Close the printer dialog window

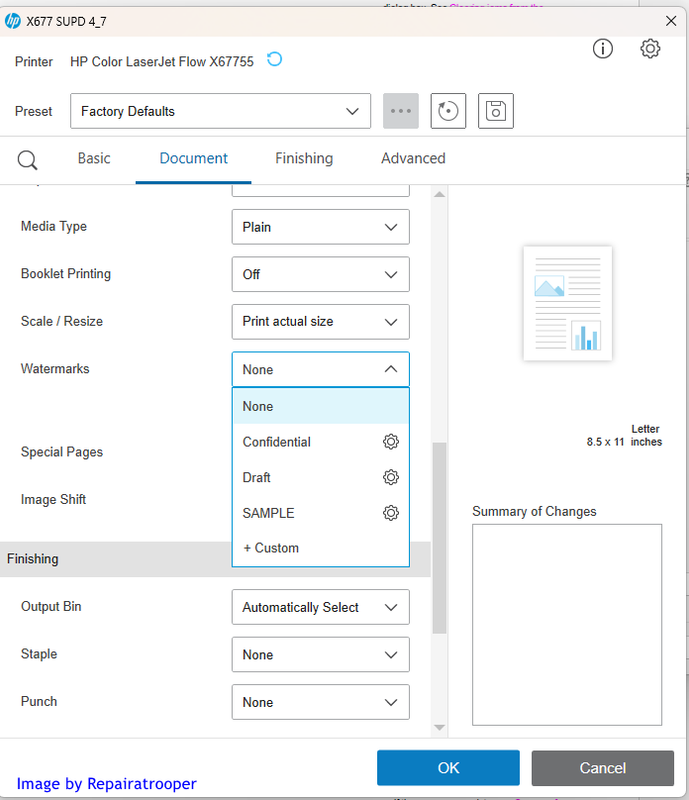click(671, 21)
